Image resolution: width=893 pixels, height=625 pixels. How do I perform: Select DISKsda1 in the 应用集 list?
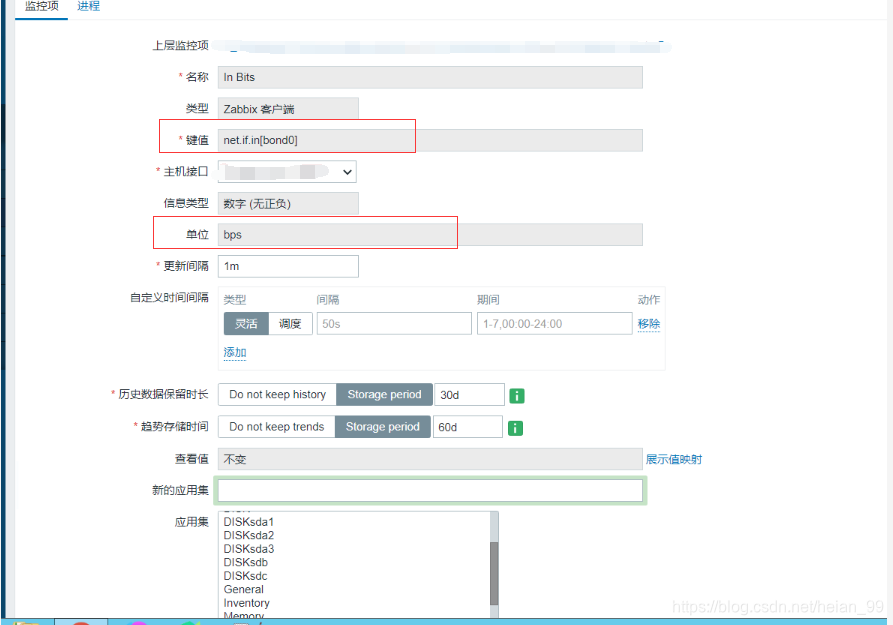click(248, 522)
